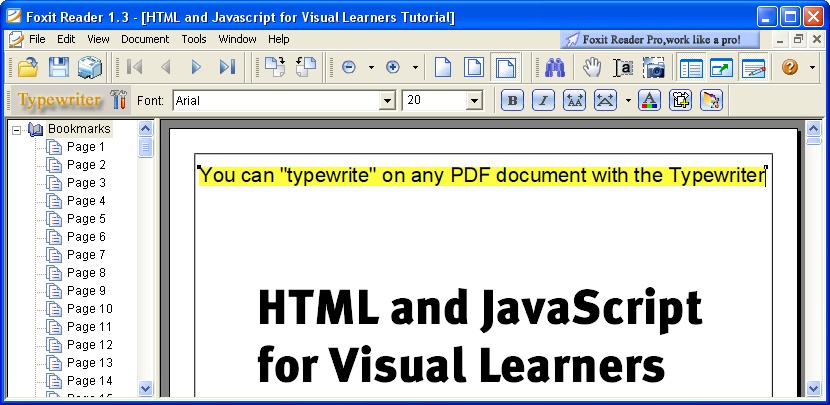Open the Font name dropdown (Arial)
The width and height of the screenshot is (830, 405).
coord(387,101)
